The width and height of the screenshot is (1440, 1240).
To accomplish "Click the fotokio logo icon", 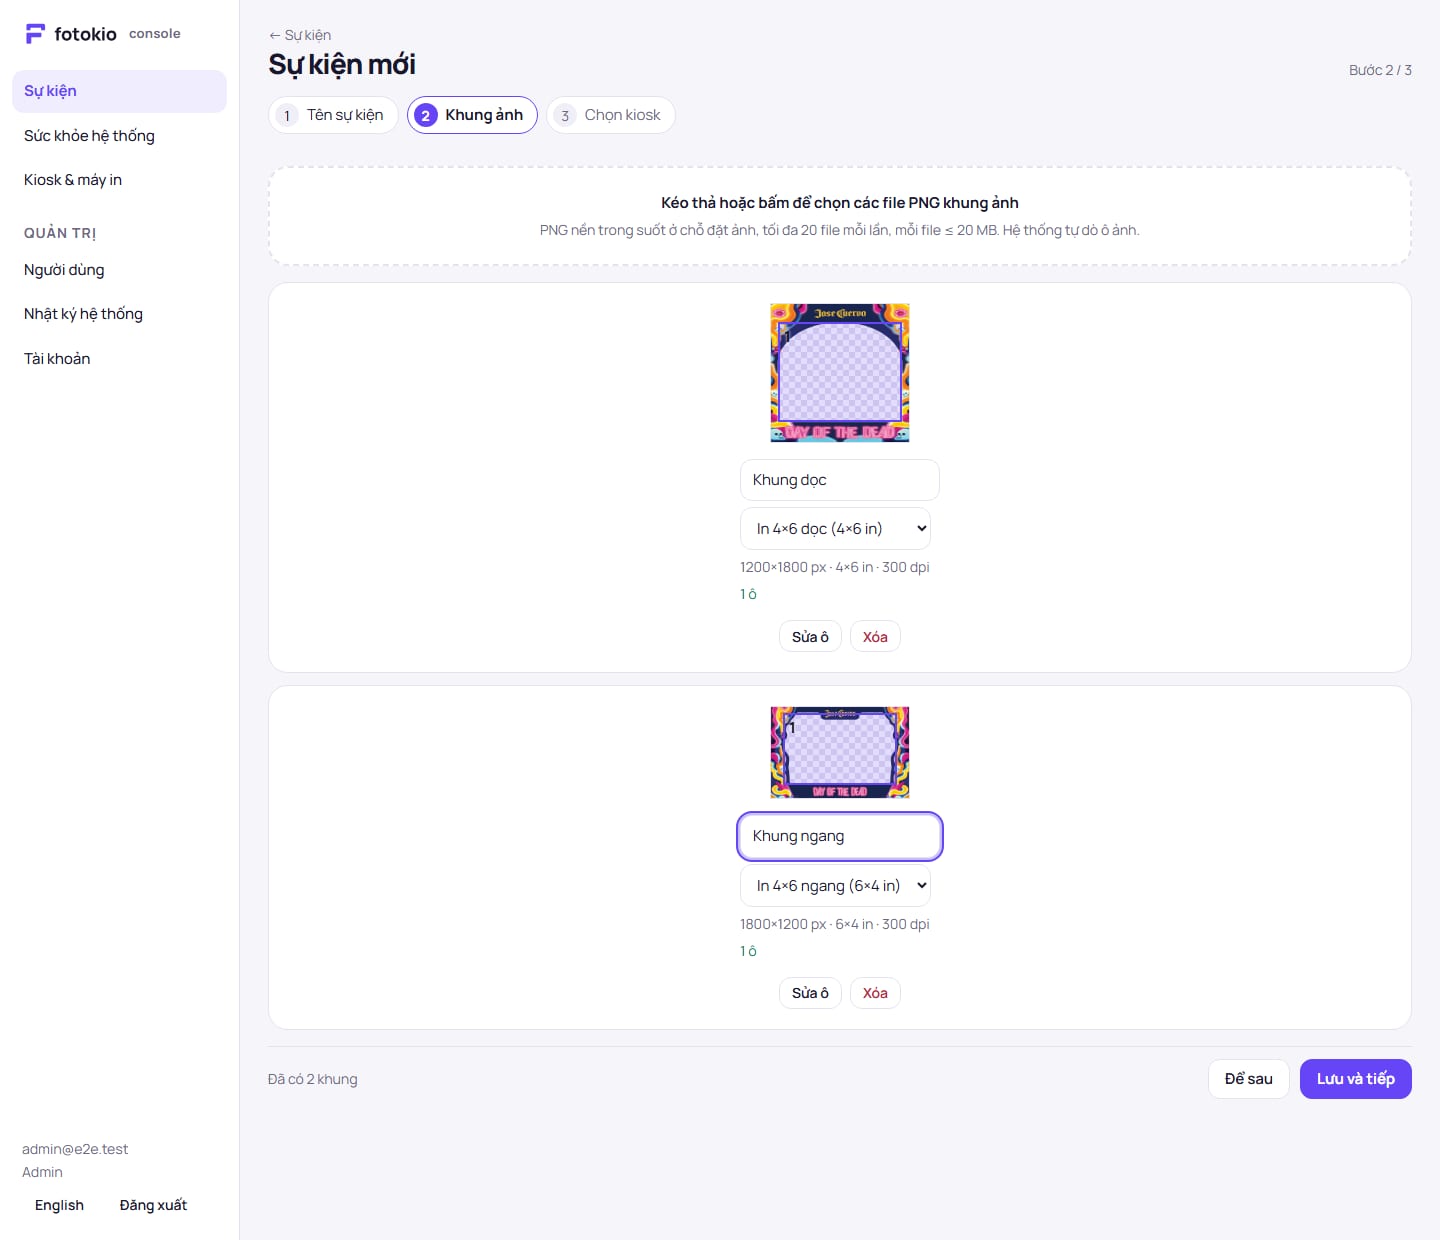I will point(35,34).
